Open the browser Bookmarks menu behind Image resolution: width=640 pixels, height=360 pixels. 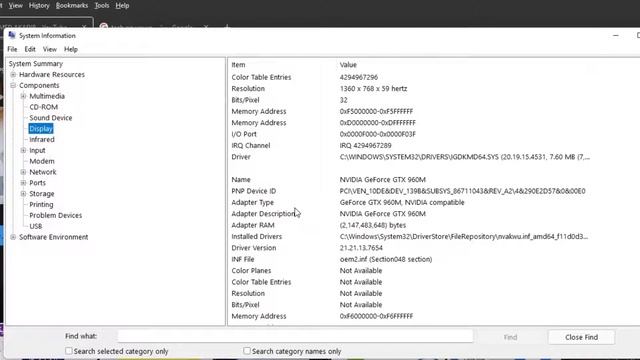tap(72, 6)
